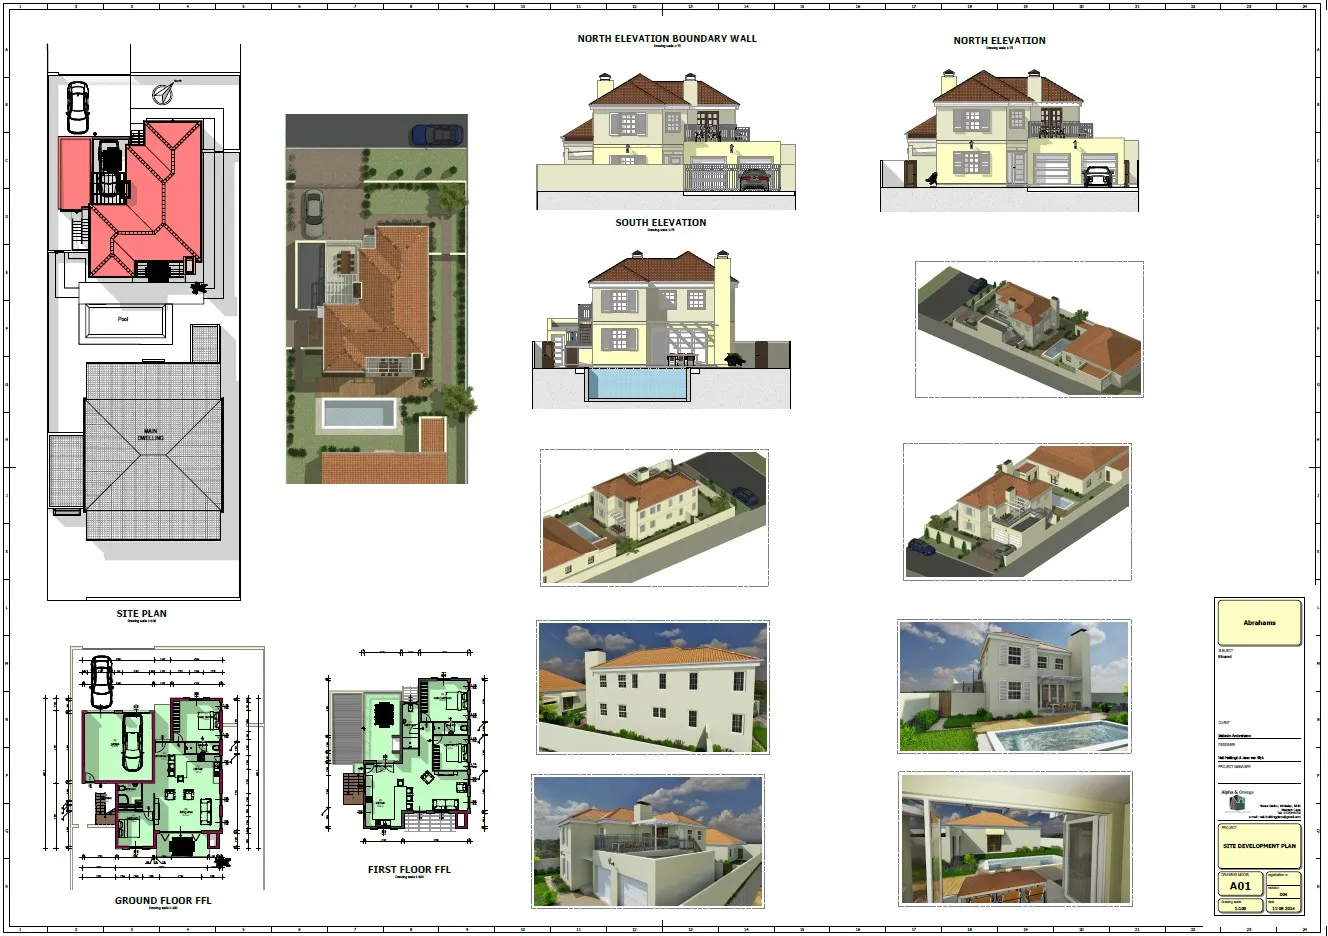Viewport: 1328px width, 936px height.
Task: Select the car outline in the site plan driveway
Action: click(77, 105)
